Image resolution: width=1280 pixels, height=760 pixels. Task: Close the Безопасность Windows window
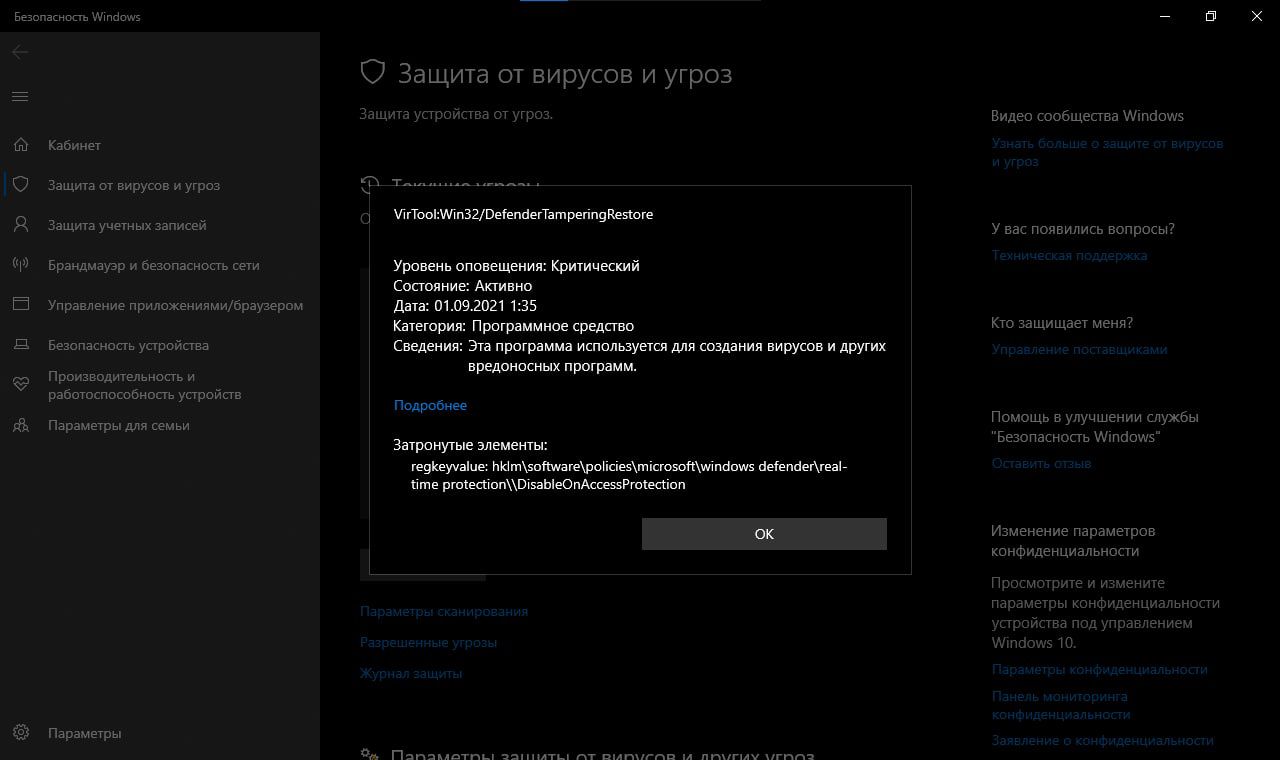tap(1256, 16)
